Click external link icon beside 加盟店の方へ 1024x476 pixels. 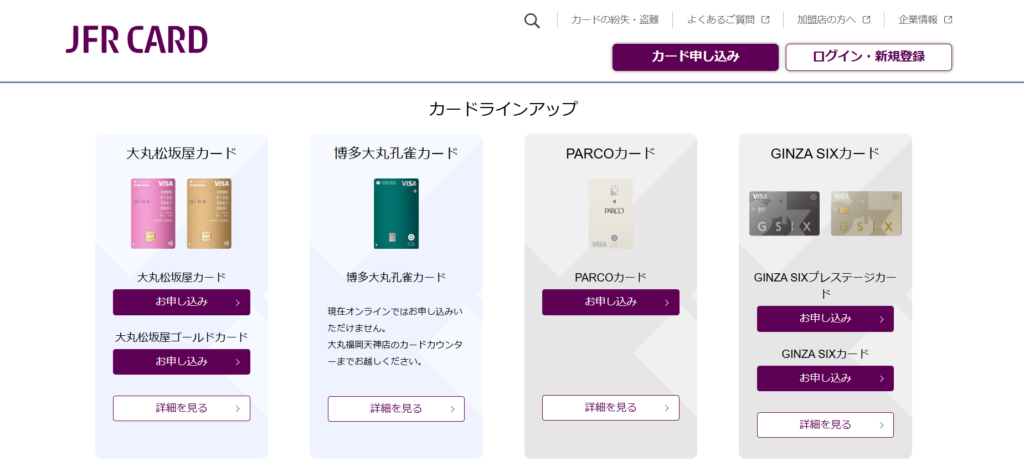coord(867,20)
